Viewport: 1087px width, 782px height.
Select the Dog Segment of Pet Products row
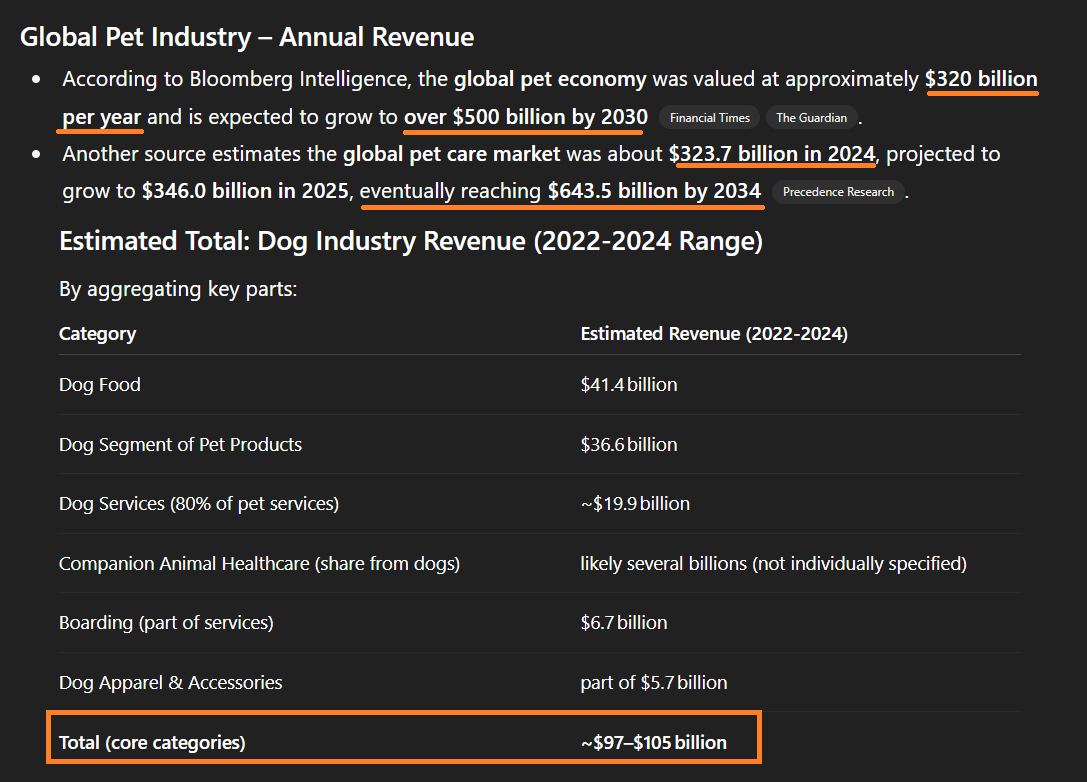click(180, 444)
